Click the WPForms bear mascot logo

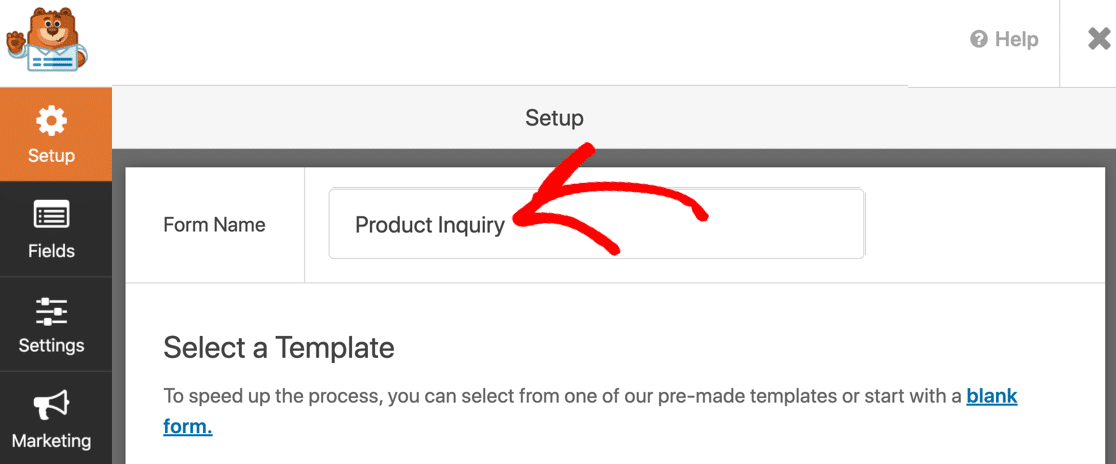click(x=46, y=40)
